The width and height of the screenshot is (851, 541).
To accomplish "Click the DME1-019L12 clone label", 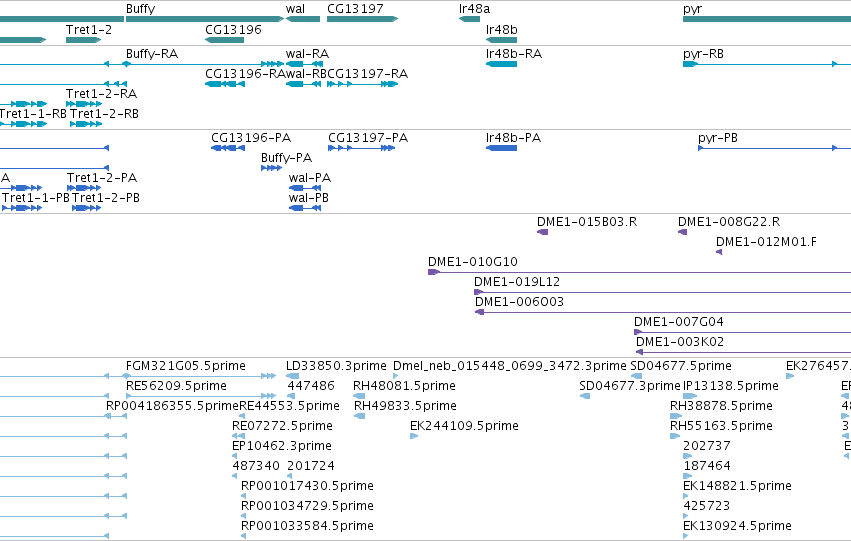I will [517, 282].
